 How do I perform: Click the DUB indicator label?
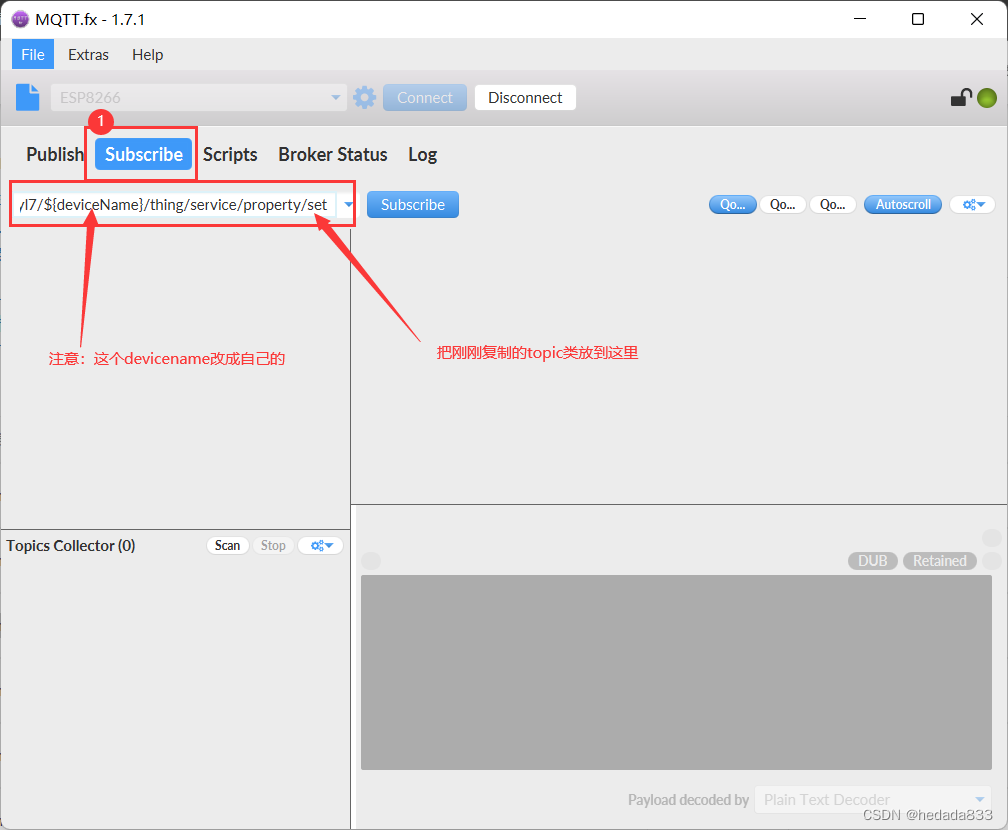point(872,561)
